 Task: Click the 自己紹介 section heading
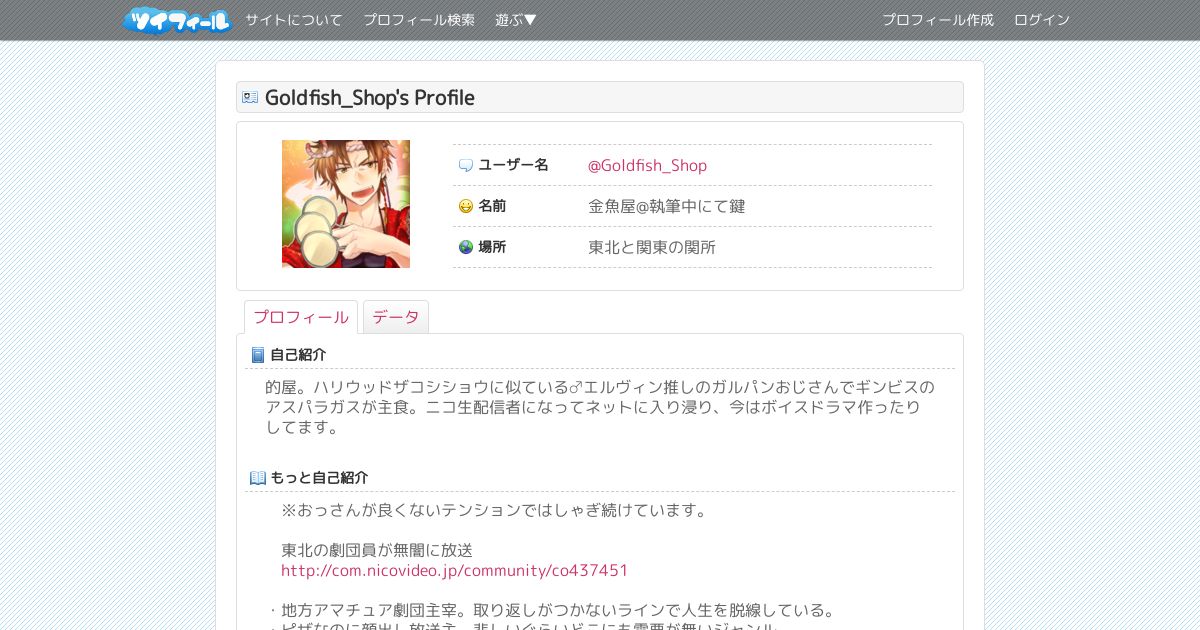point(298,355)
